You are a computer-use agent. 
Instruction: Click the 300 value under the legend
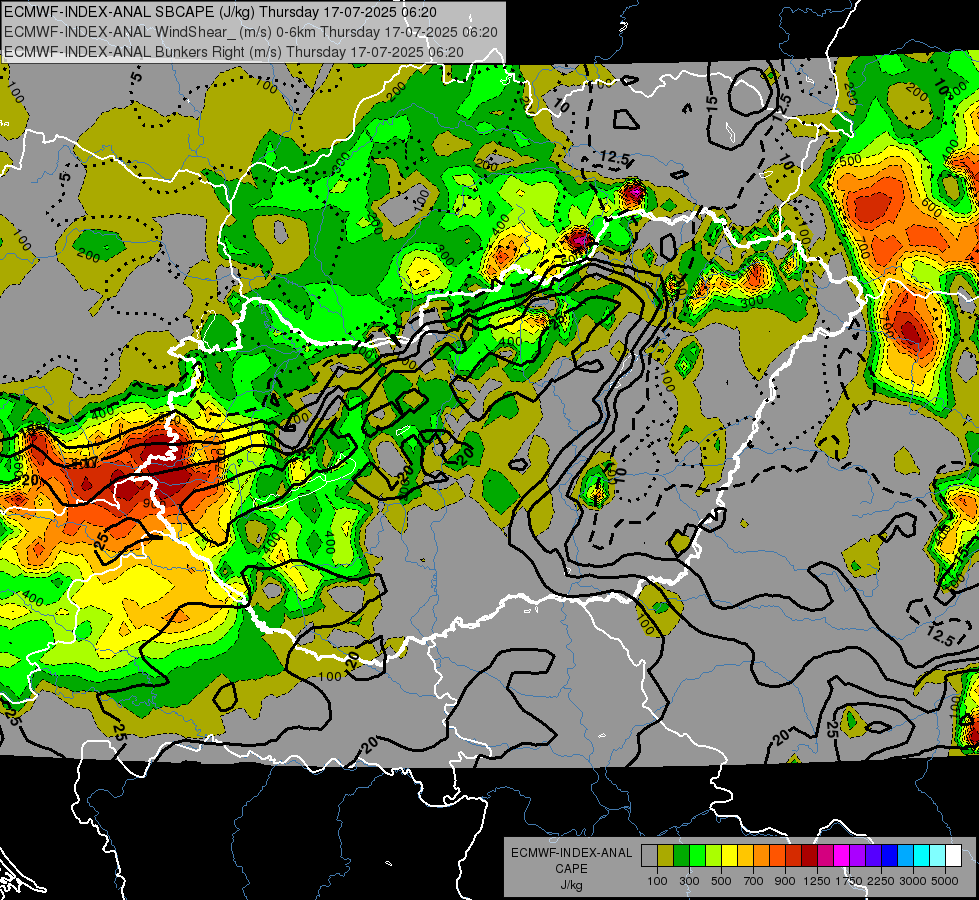tap(689, 881)
